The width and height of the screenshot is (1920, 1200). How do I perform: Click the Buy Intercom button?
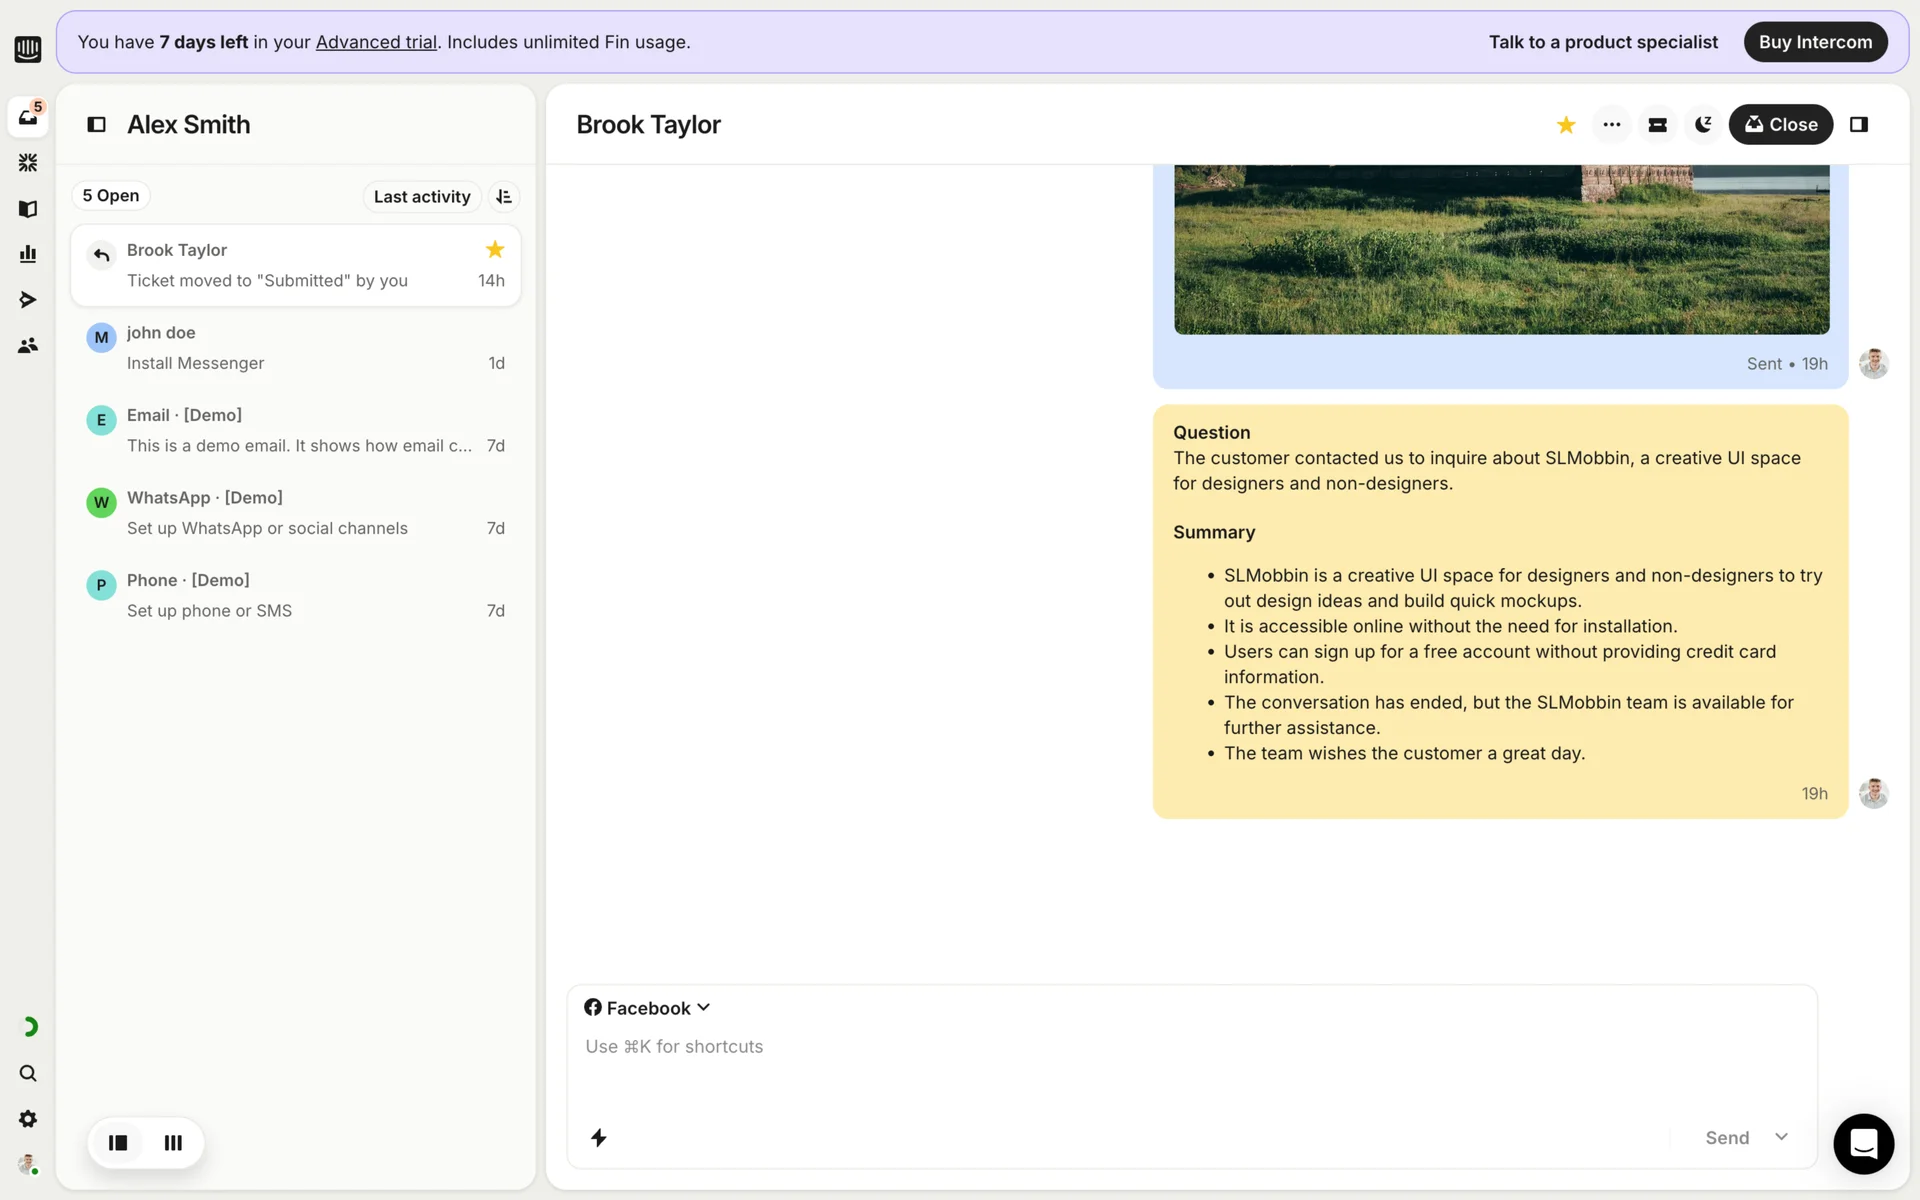(x=1815, y=42)
